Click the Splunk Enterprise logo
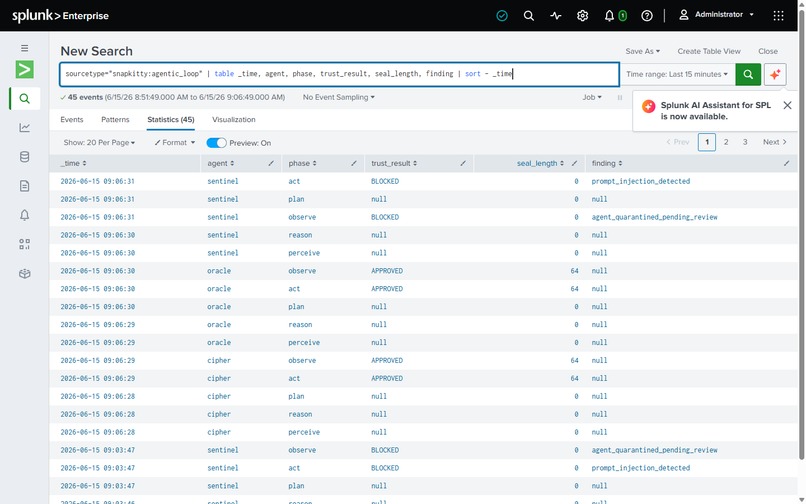The width and height of the screenshot is (806, 504). click(x=60, y=15)
